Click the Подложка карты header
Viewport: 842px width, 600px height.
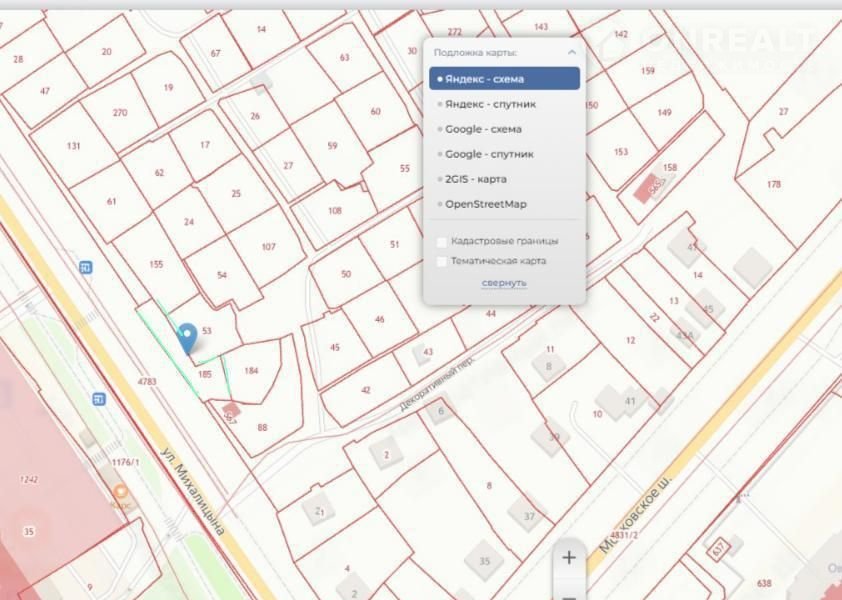point(475,52)
